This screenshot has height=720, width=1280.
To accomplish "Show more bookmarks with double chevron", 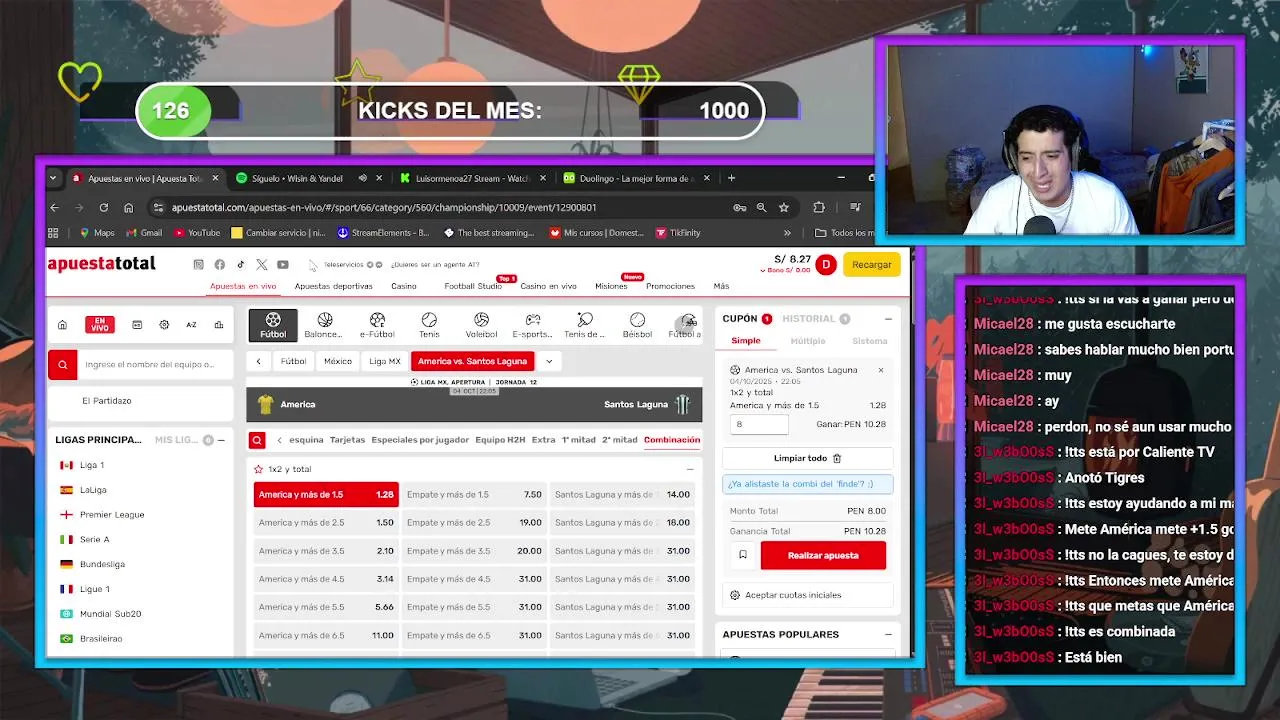I will coord(787,233).
